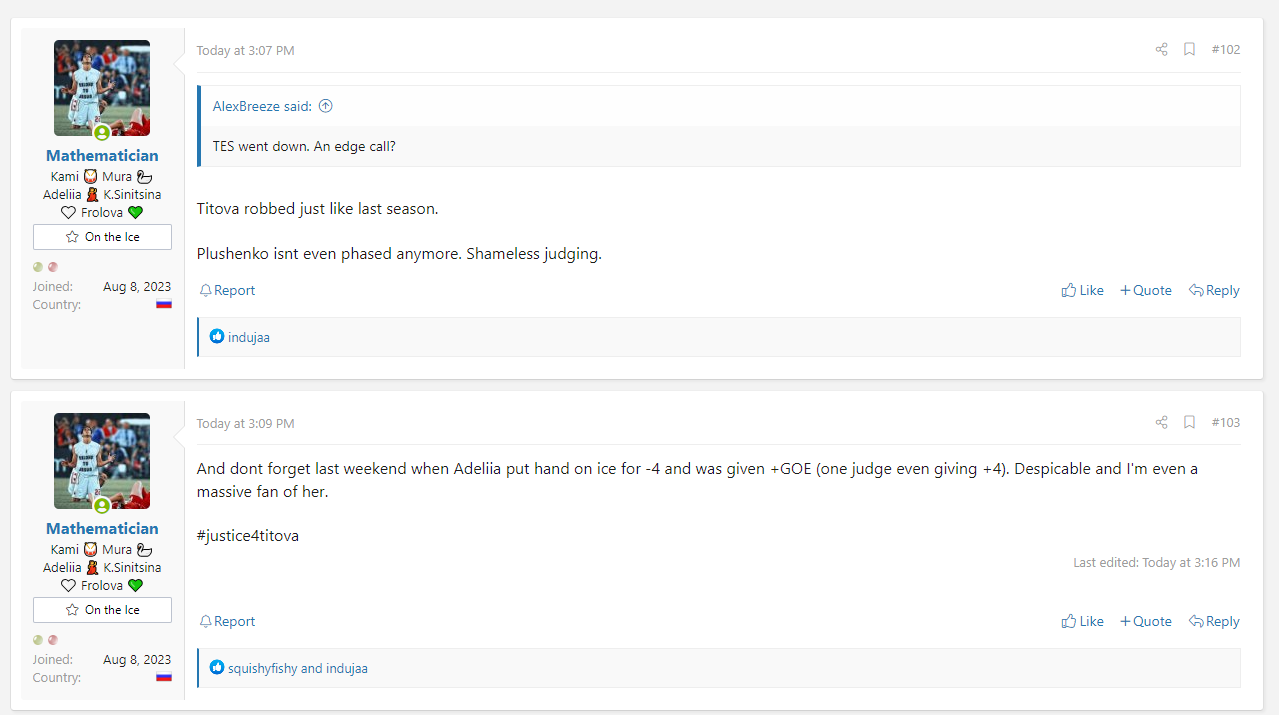1279x715 pixels.
Task: Report the post numbered #103
Action: pos(227,621)
